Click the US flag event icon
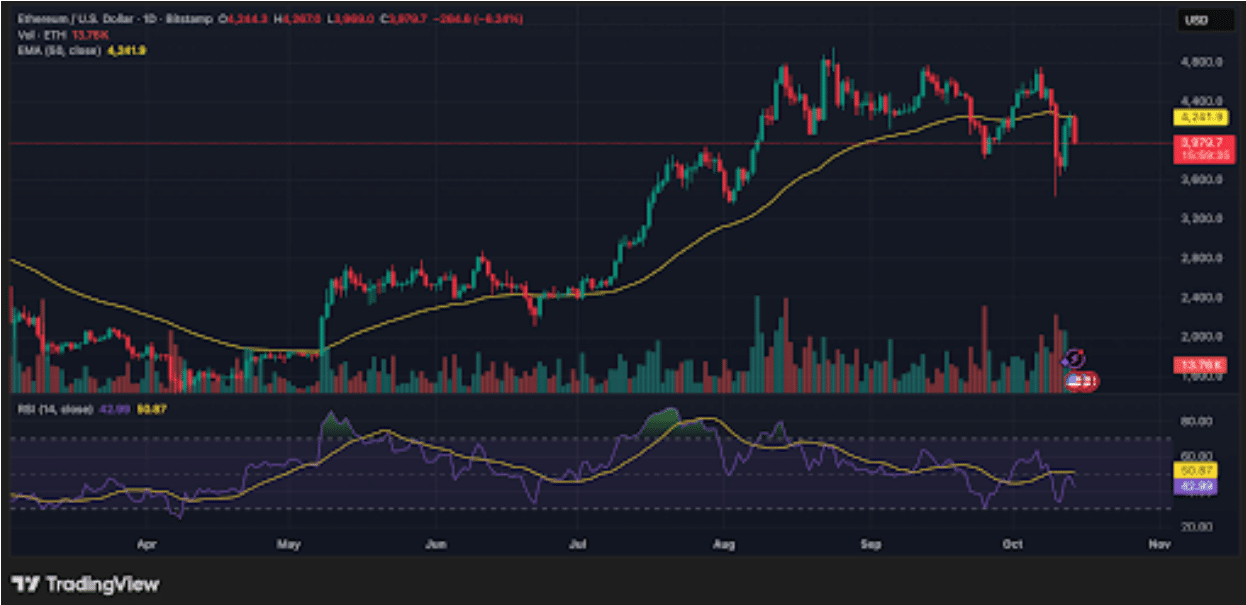This screenshot has height=605, width=1246. 1078,380
